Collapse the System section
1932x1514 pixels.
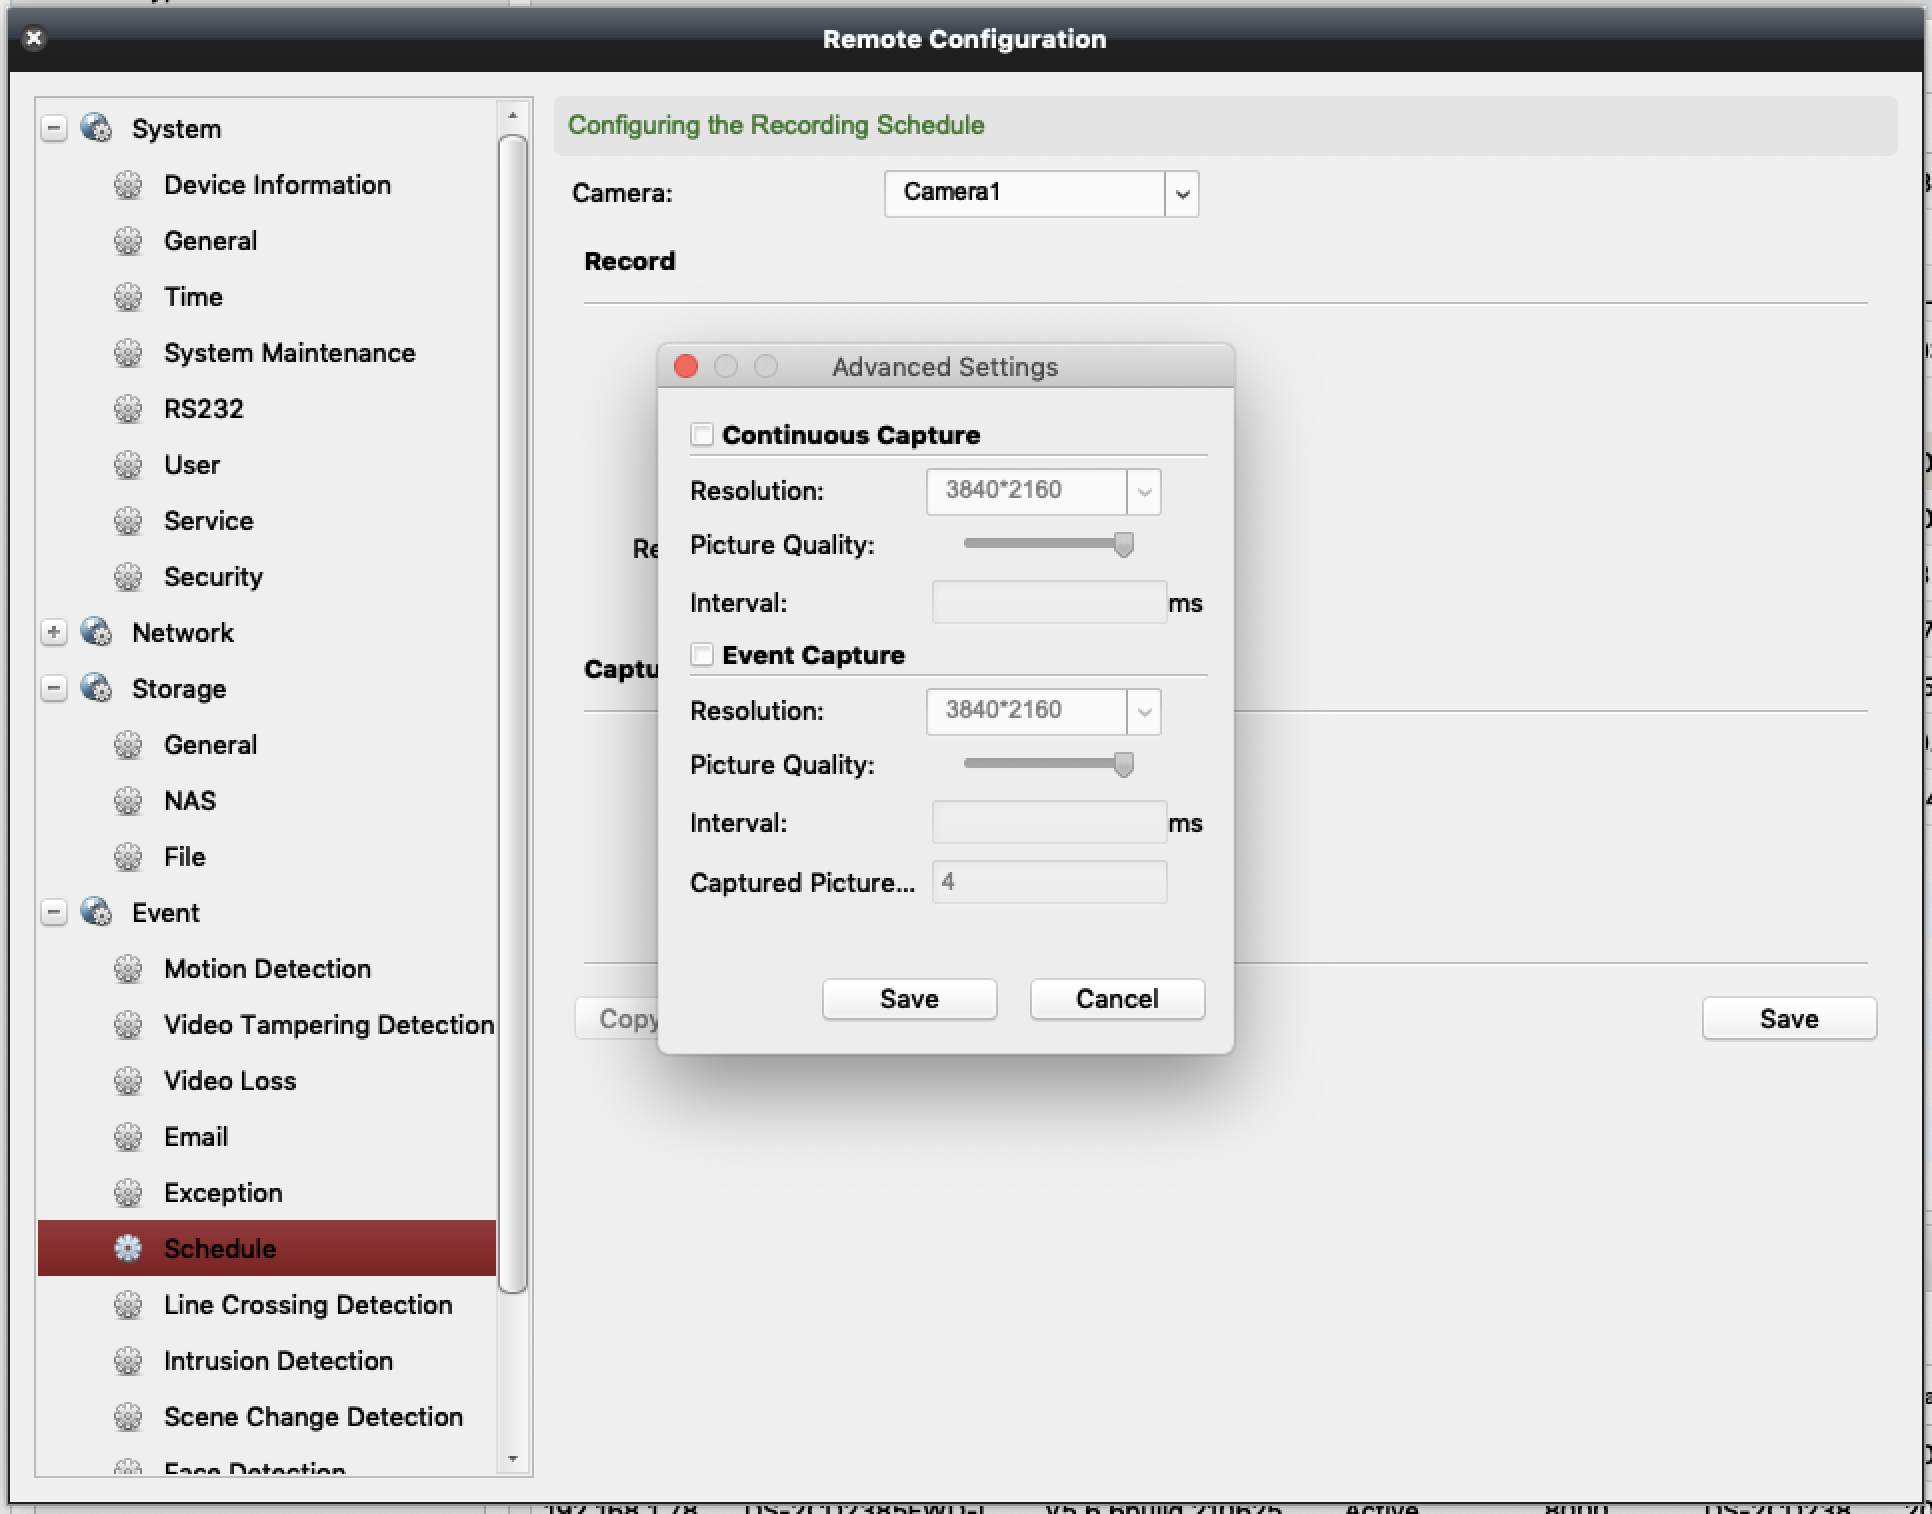point(54,128)
